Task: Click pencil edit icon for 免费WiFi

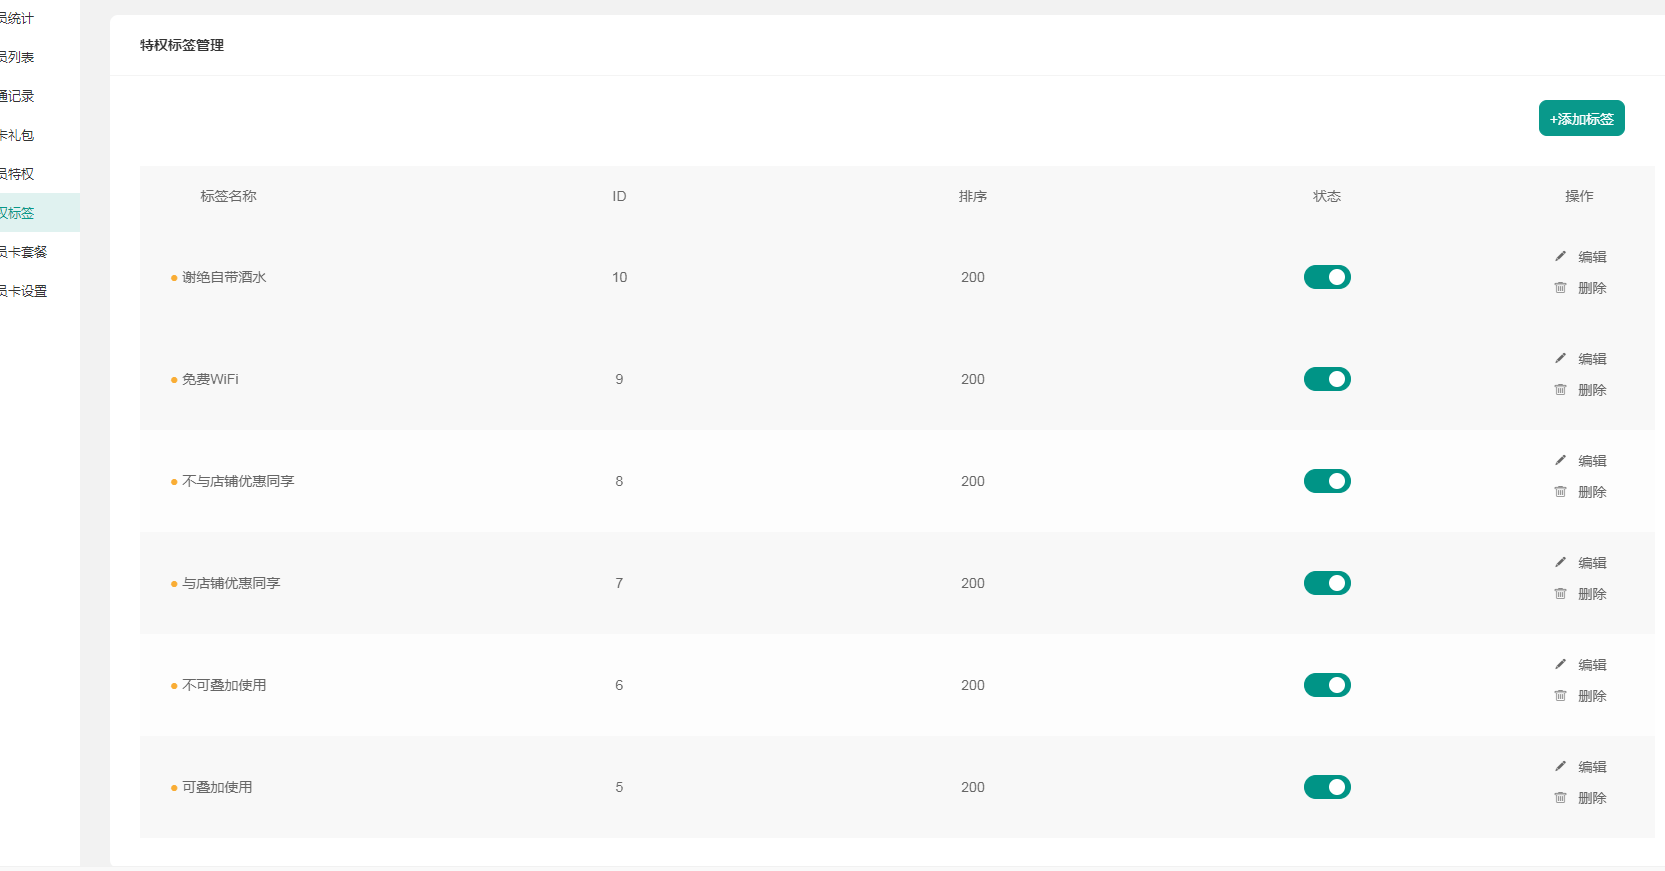Action: 1560,358
